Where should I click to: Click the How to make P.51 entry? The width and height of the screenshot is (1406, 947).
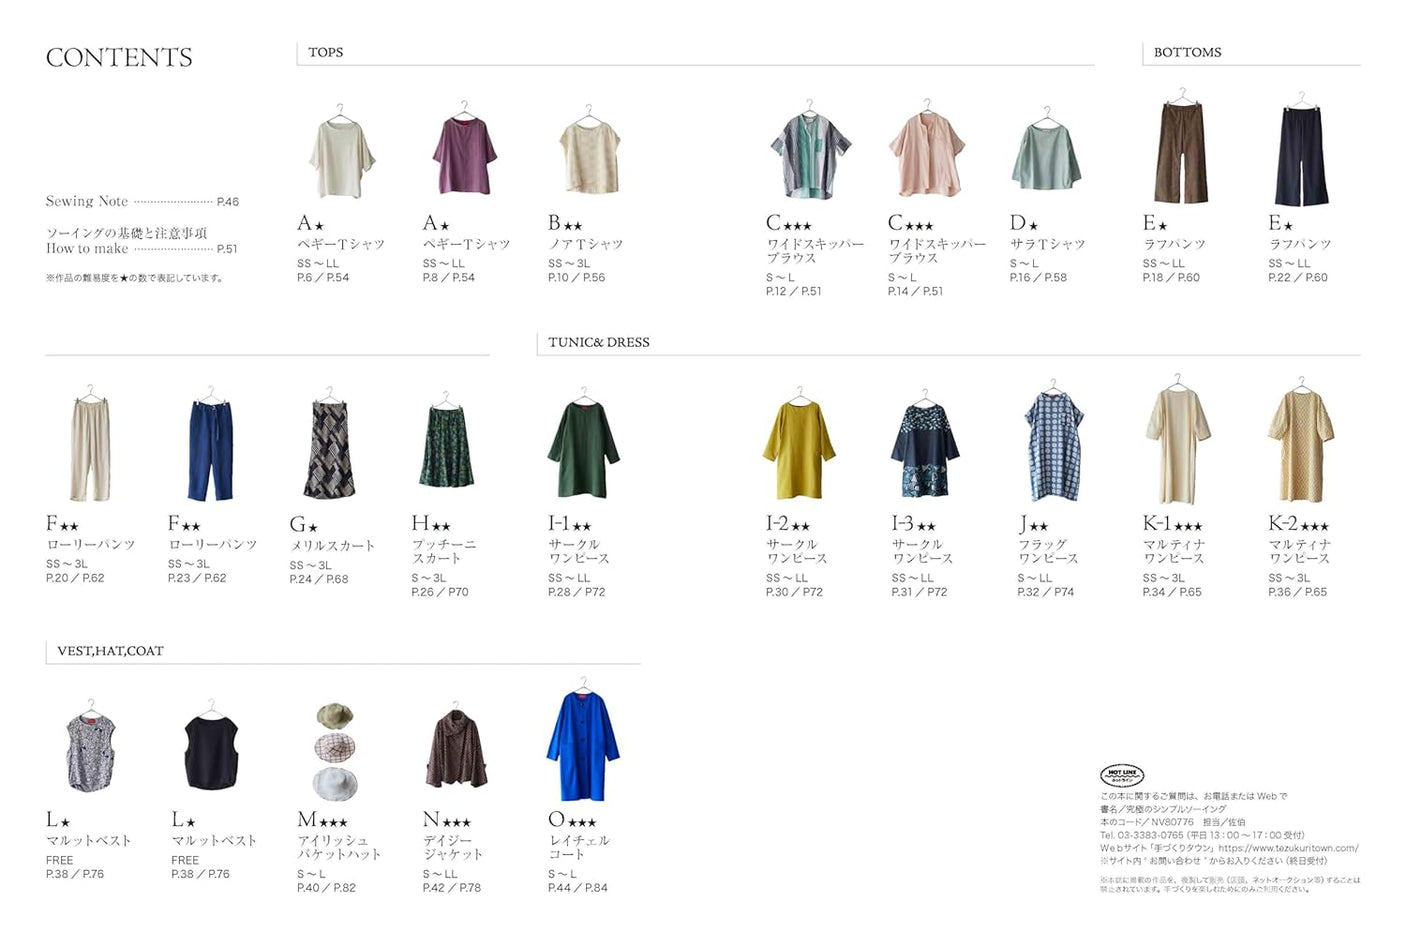click(142, 248)
